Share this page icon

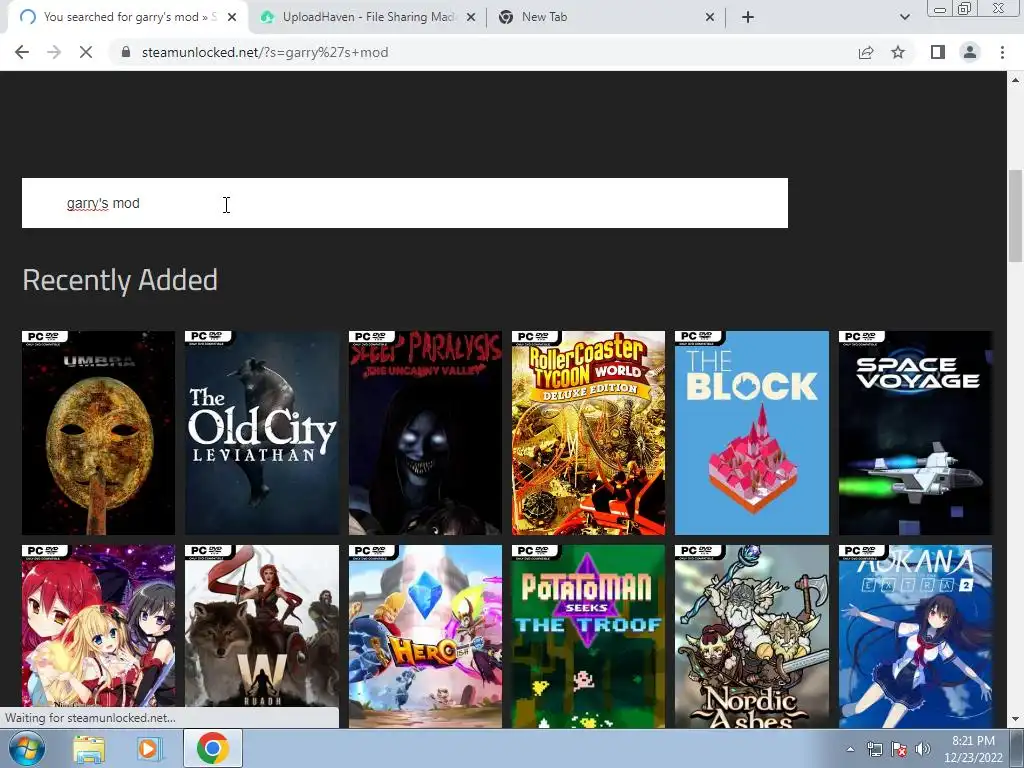tap(866, 52)
